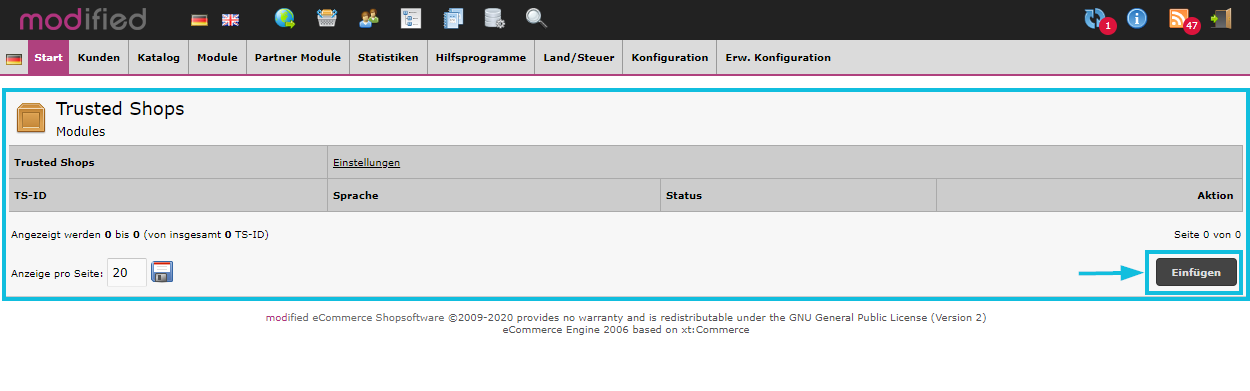1250x391 pixels.
Task: Open categories list icon in top bar
Action: 411,18
